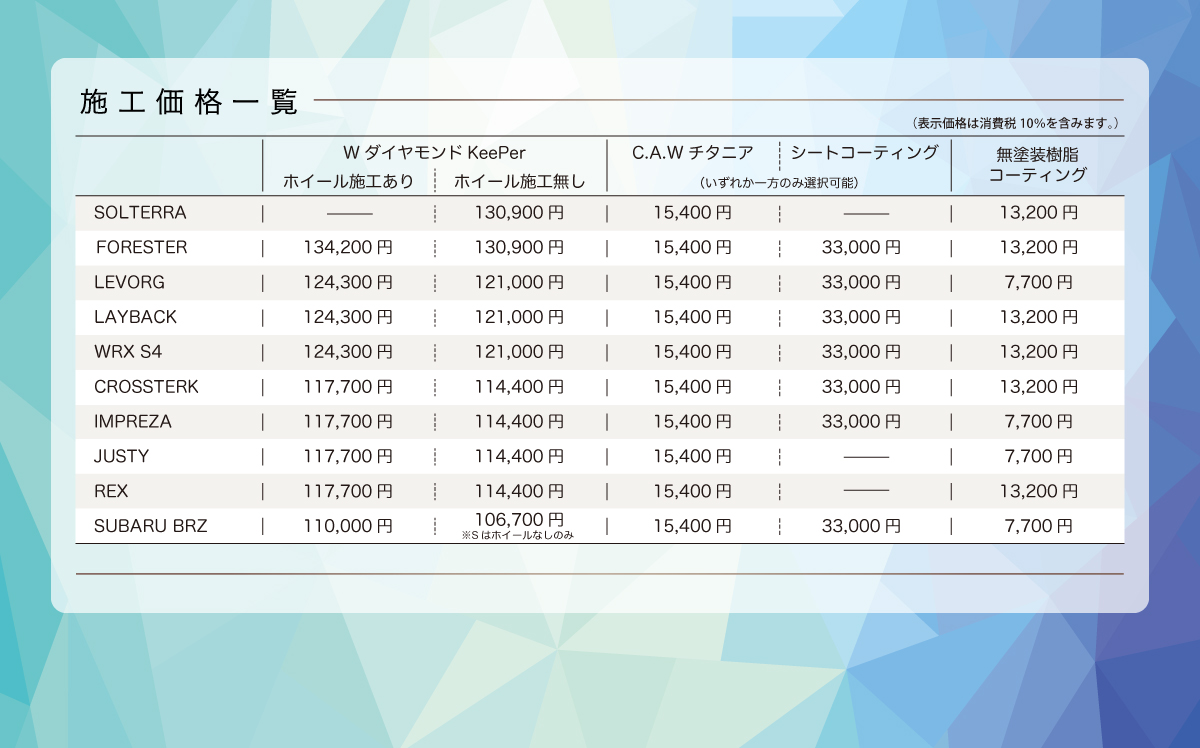
Task: Click CROSSTERK's 114,400円 price
Action: 519,387
